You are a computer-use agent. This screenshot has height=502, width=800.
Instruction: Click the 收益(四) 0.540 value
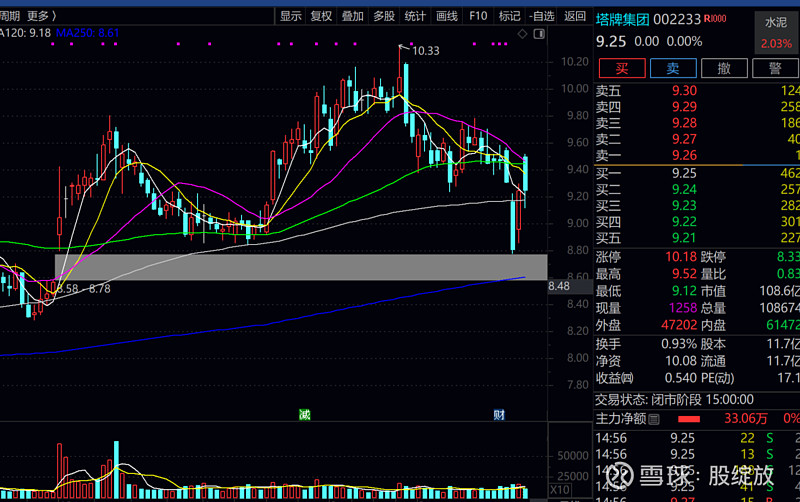681,378
